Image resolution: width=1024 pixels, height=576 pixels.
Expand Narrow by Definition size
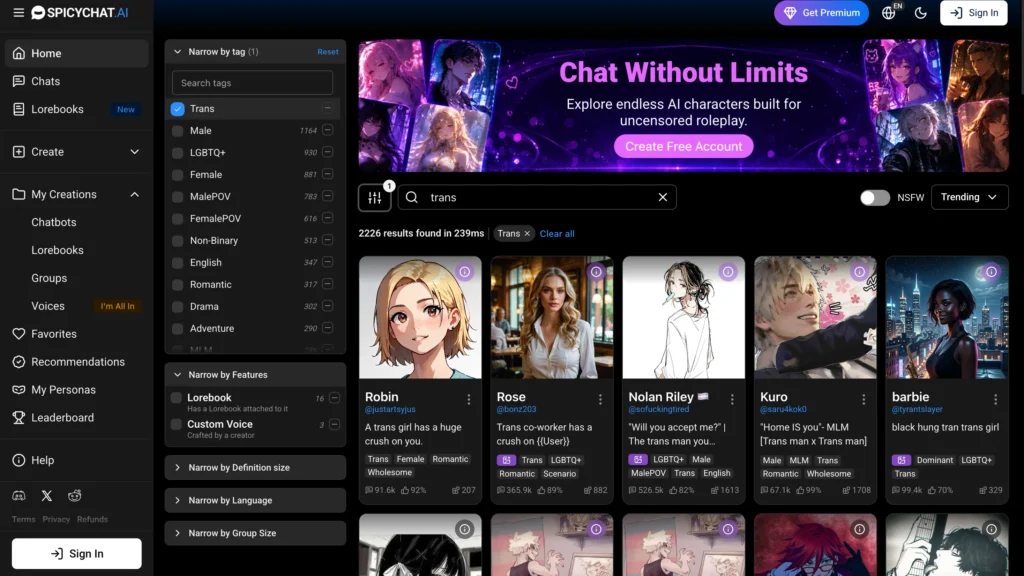tap(255, 468)
